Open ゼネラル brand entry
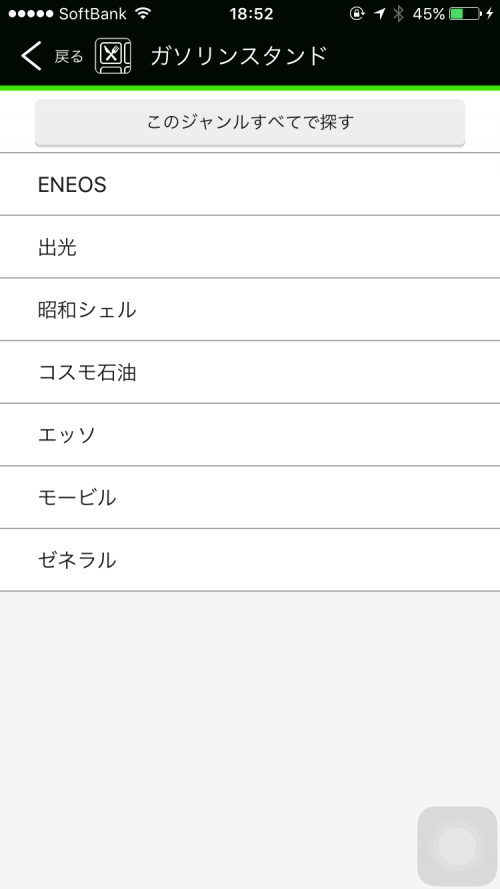 click(x=250, y=561)
